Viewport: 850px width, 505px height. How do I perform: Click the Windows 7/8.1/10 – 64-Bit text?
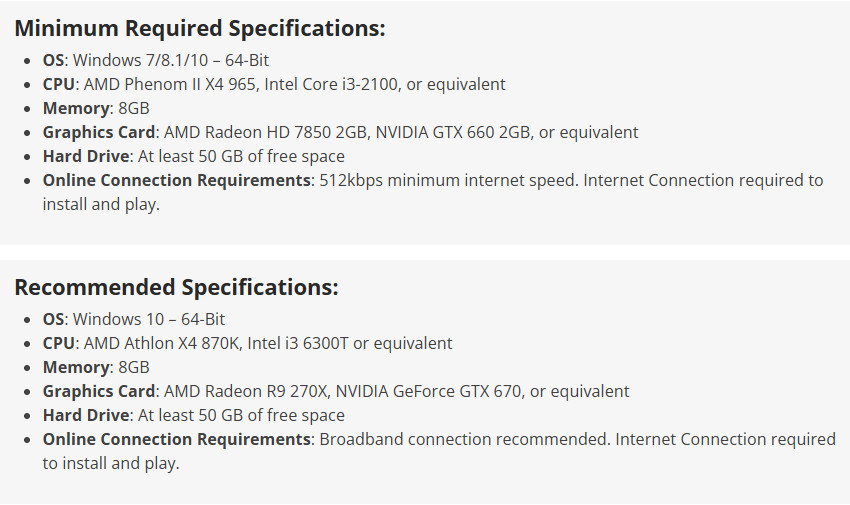171,60
